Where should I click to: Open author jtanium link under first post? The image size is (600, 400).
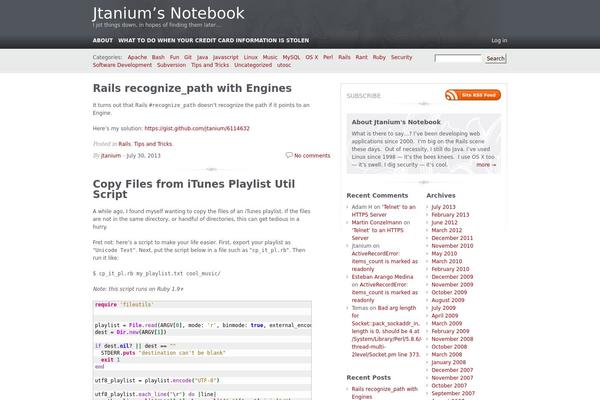click(x=111, y=155)
